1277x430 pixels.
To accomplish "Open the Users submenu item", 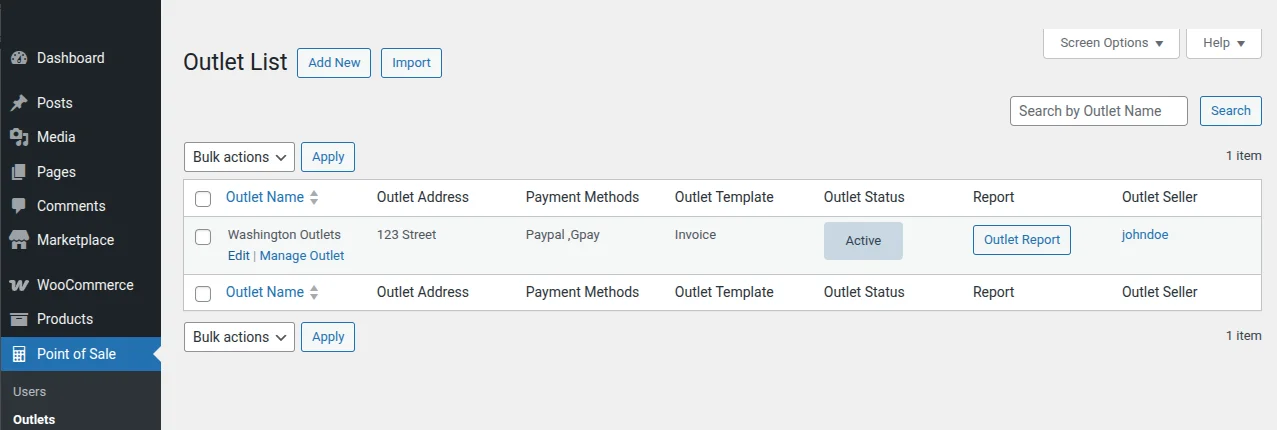I will pos(30,391).
